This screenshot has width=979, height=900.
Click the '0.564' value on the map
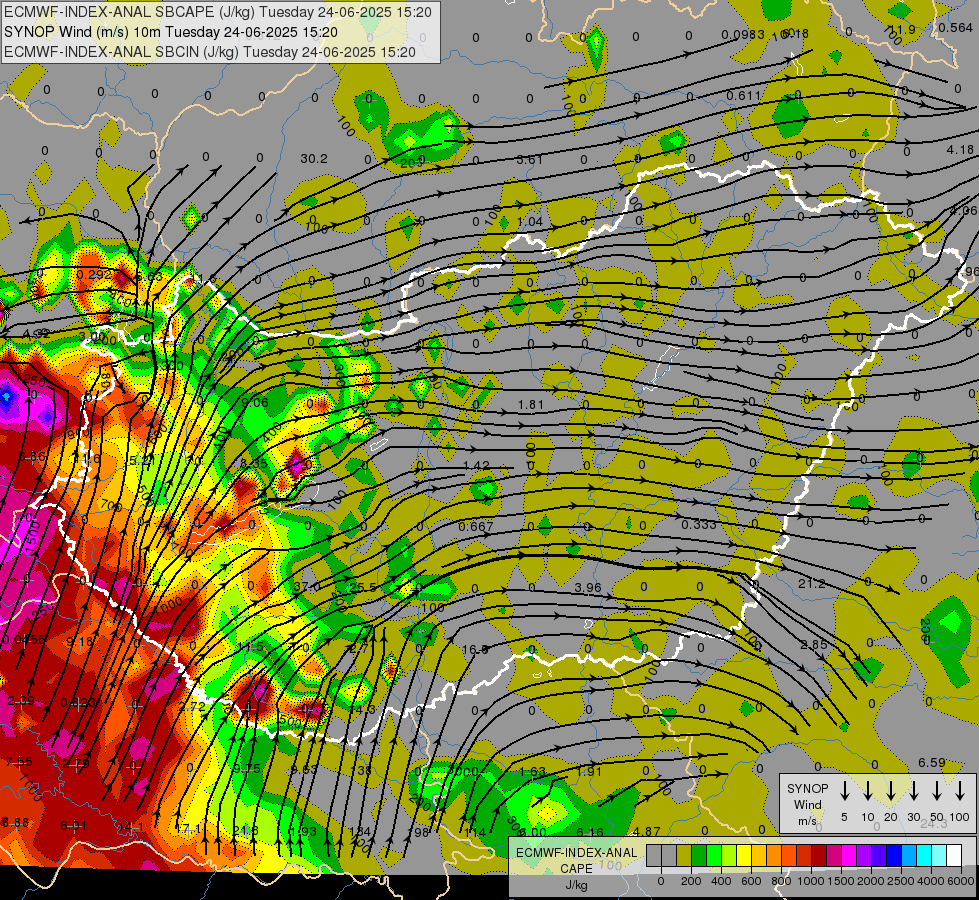955,27
